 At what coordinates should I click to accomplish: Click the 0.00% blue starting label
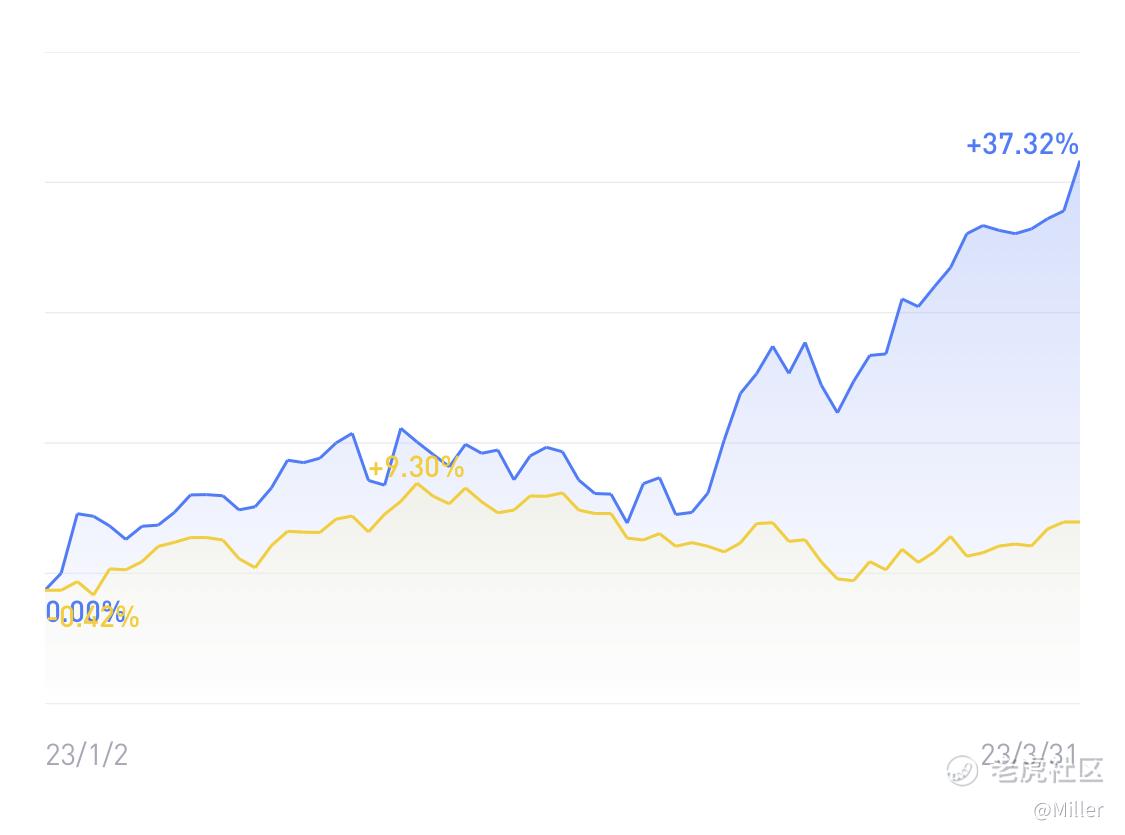click(x=85, y=611)
